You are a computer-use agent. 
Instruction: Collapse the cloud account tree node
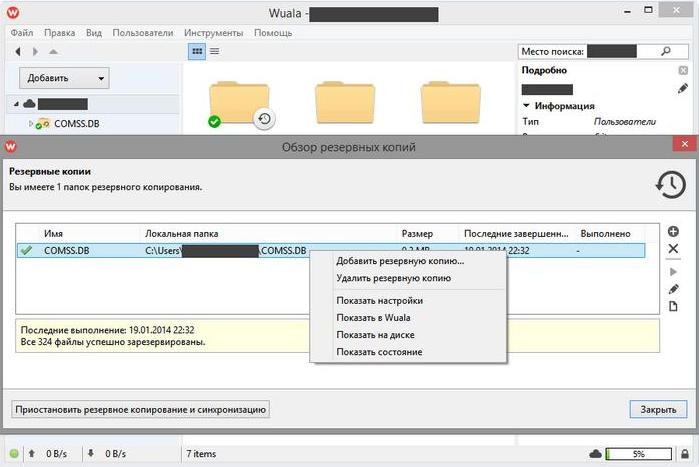16,104
